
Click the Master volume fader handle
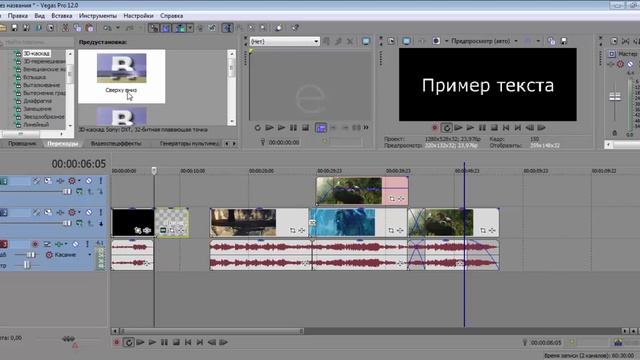(615, 97)
